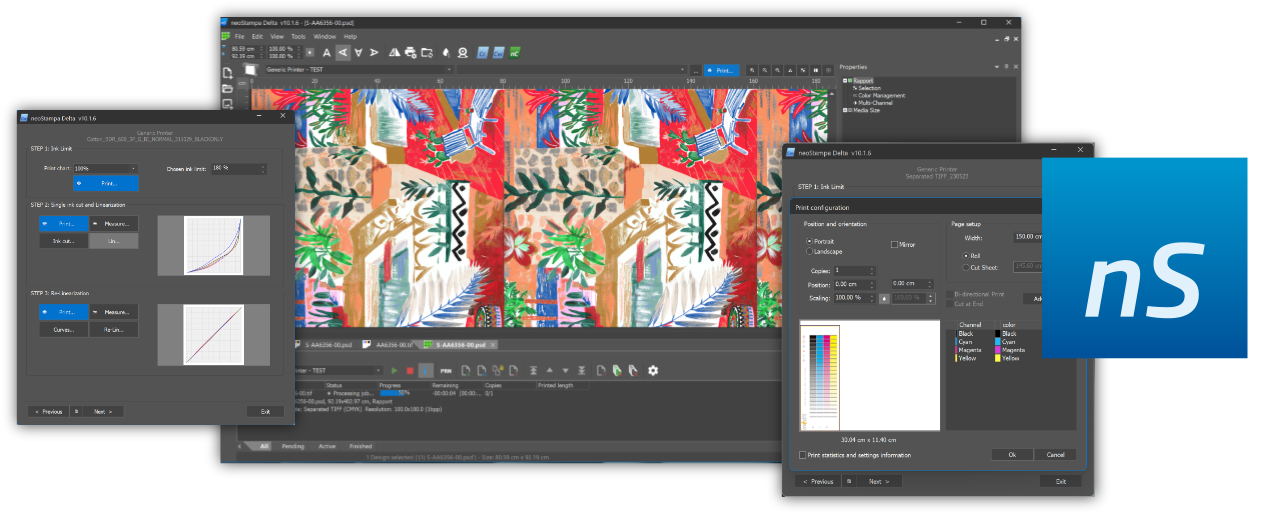Open the Tools menu
The image size is (1273, 514).
298,37
